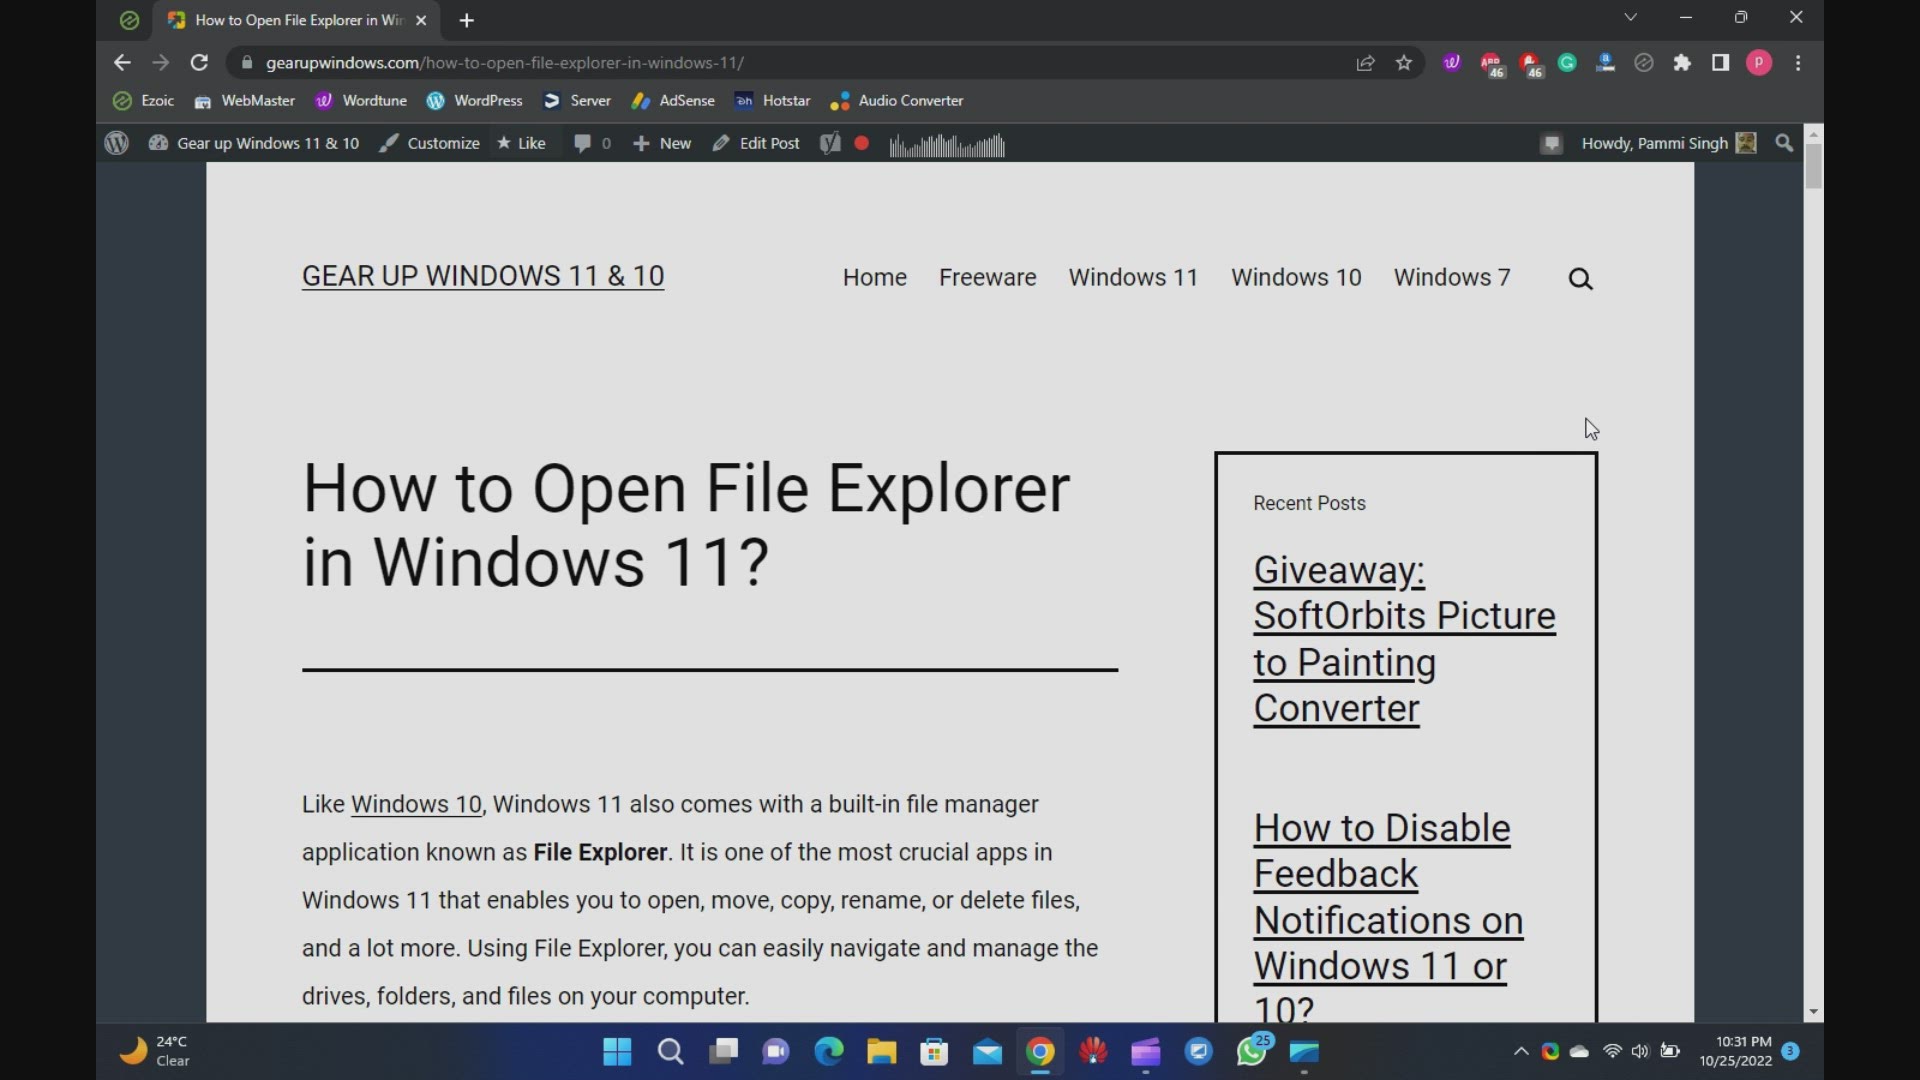Viewport: 1920px width, 1080px height.
Task: Open the Windows 10 menu item
Action: tap(1296, 277)
